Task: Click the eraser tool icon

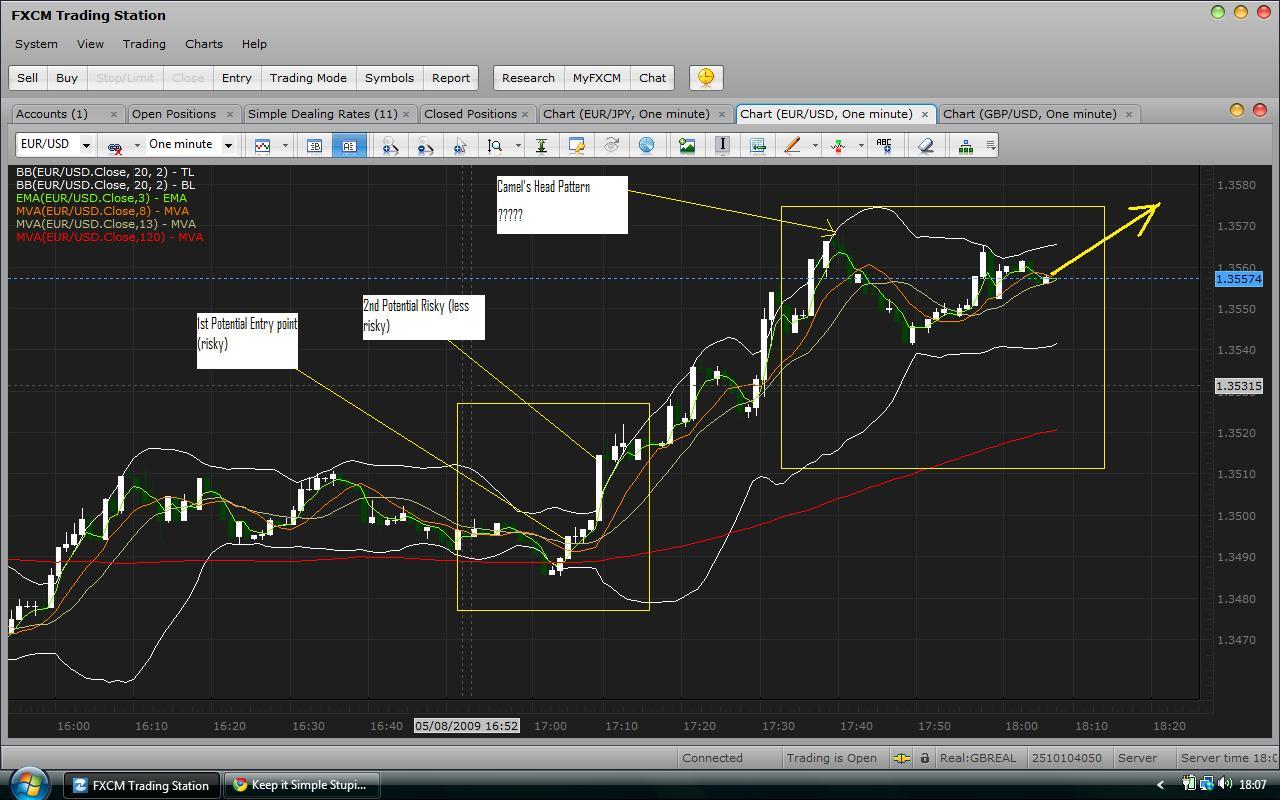Action: click(925, 146)
